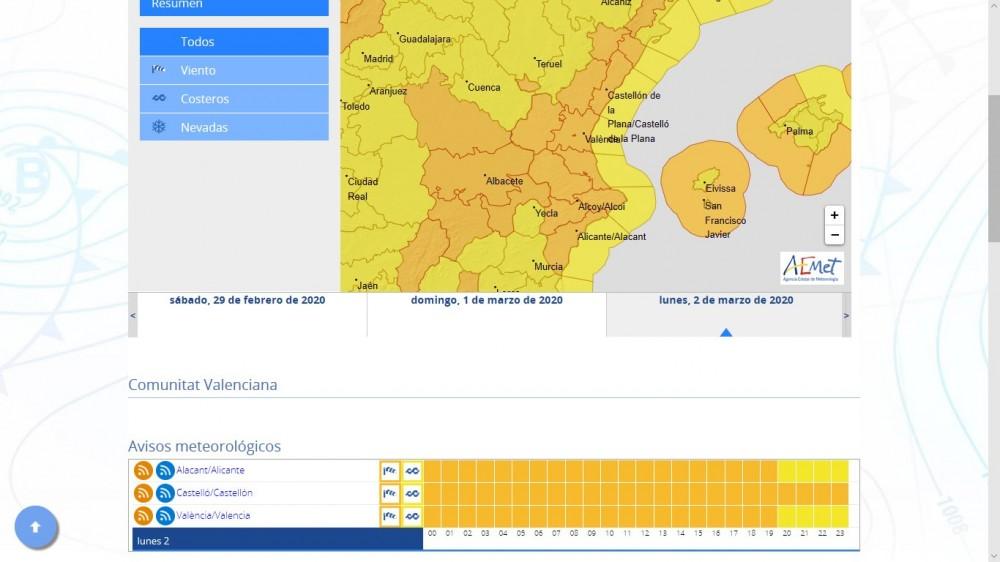The height and width of the screenshot is (562, 1000).
Task: Select Todos warnings filter
Action: [234, 42]
